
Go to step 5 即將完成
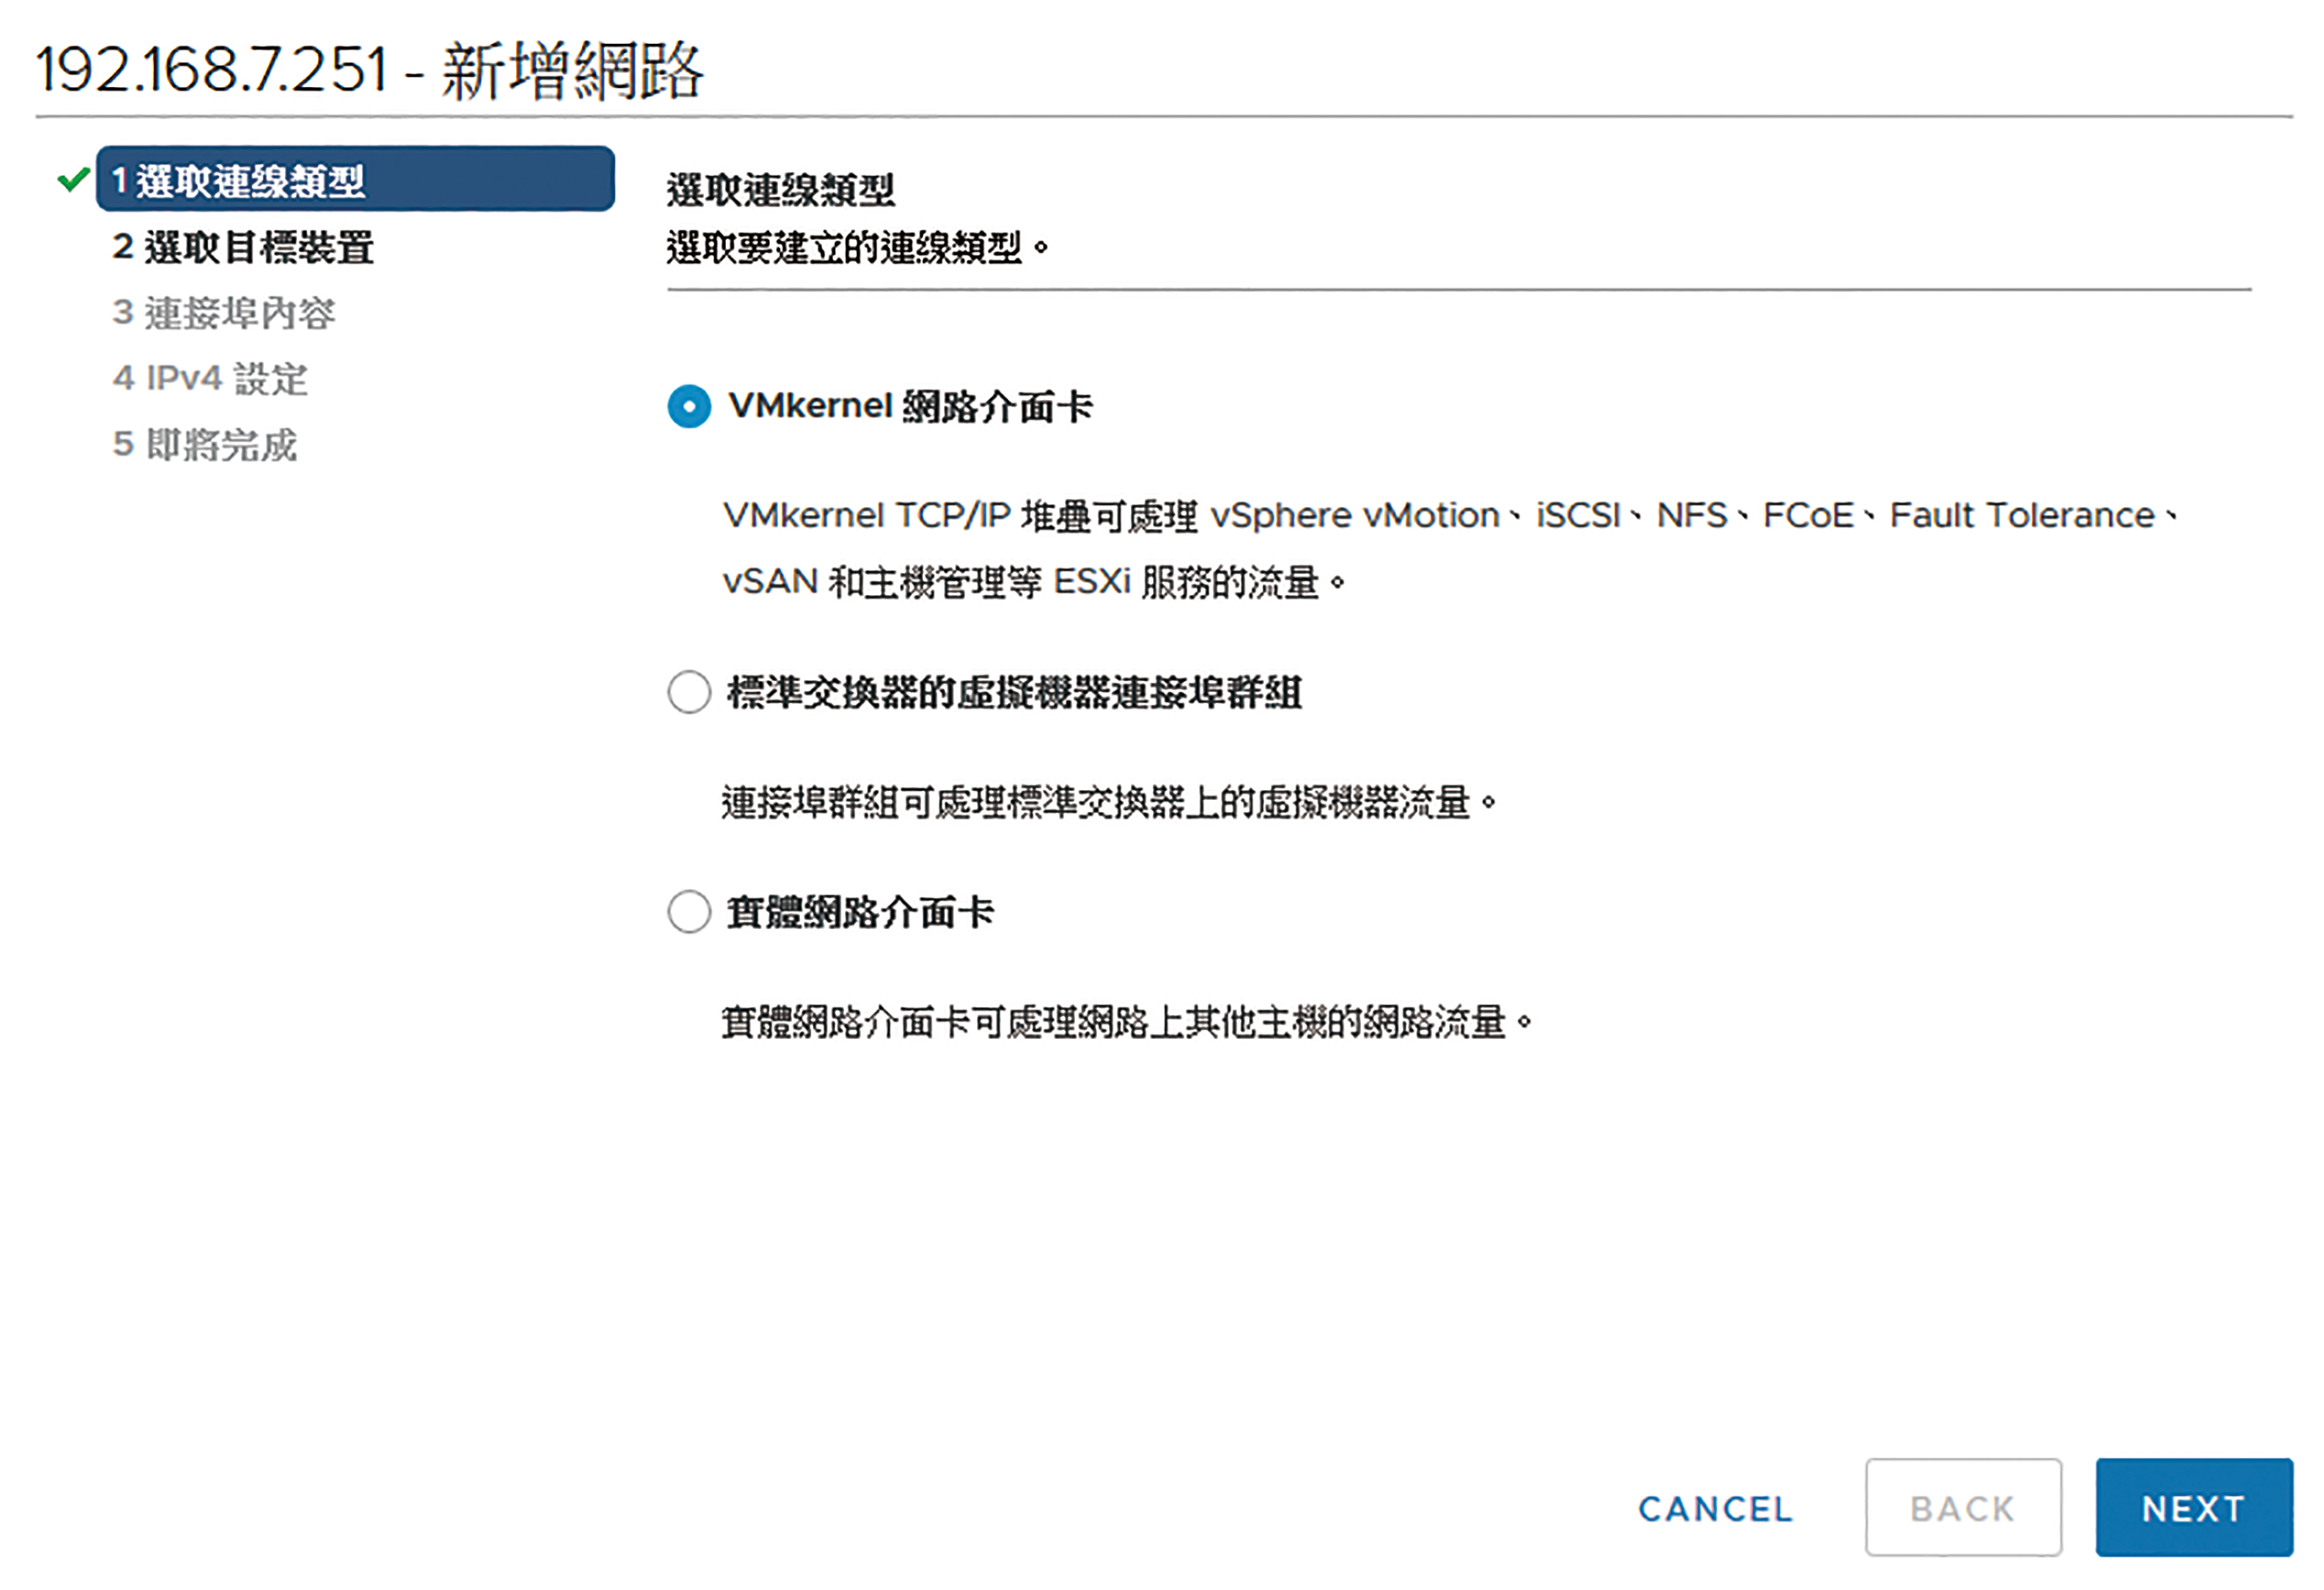tap(205, 445)
